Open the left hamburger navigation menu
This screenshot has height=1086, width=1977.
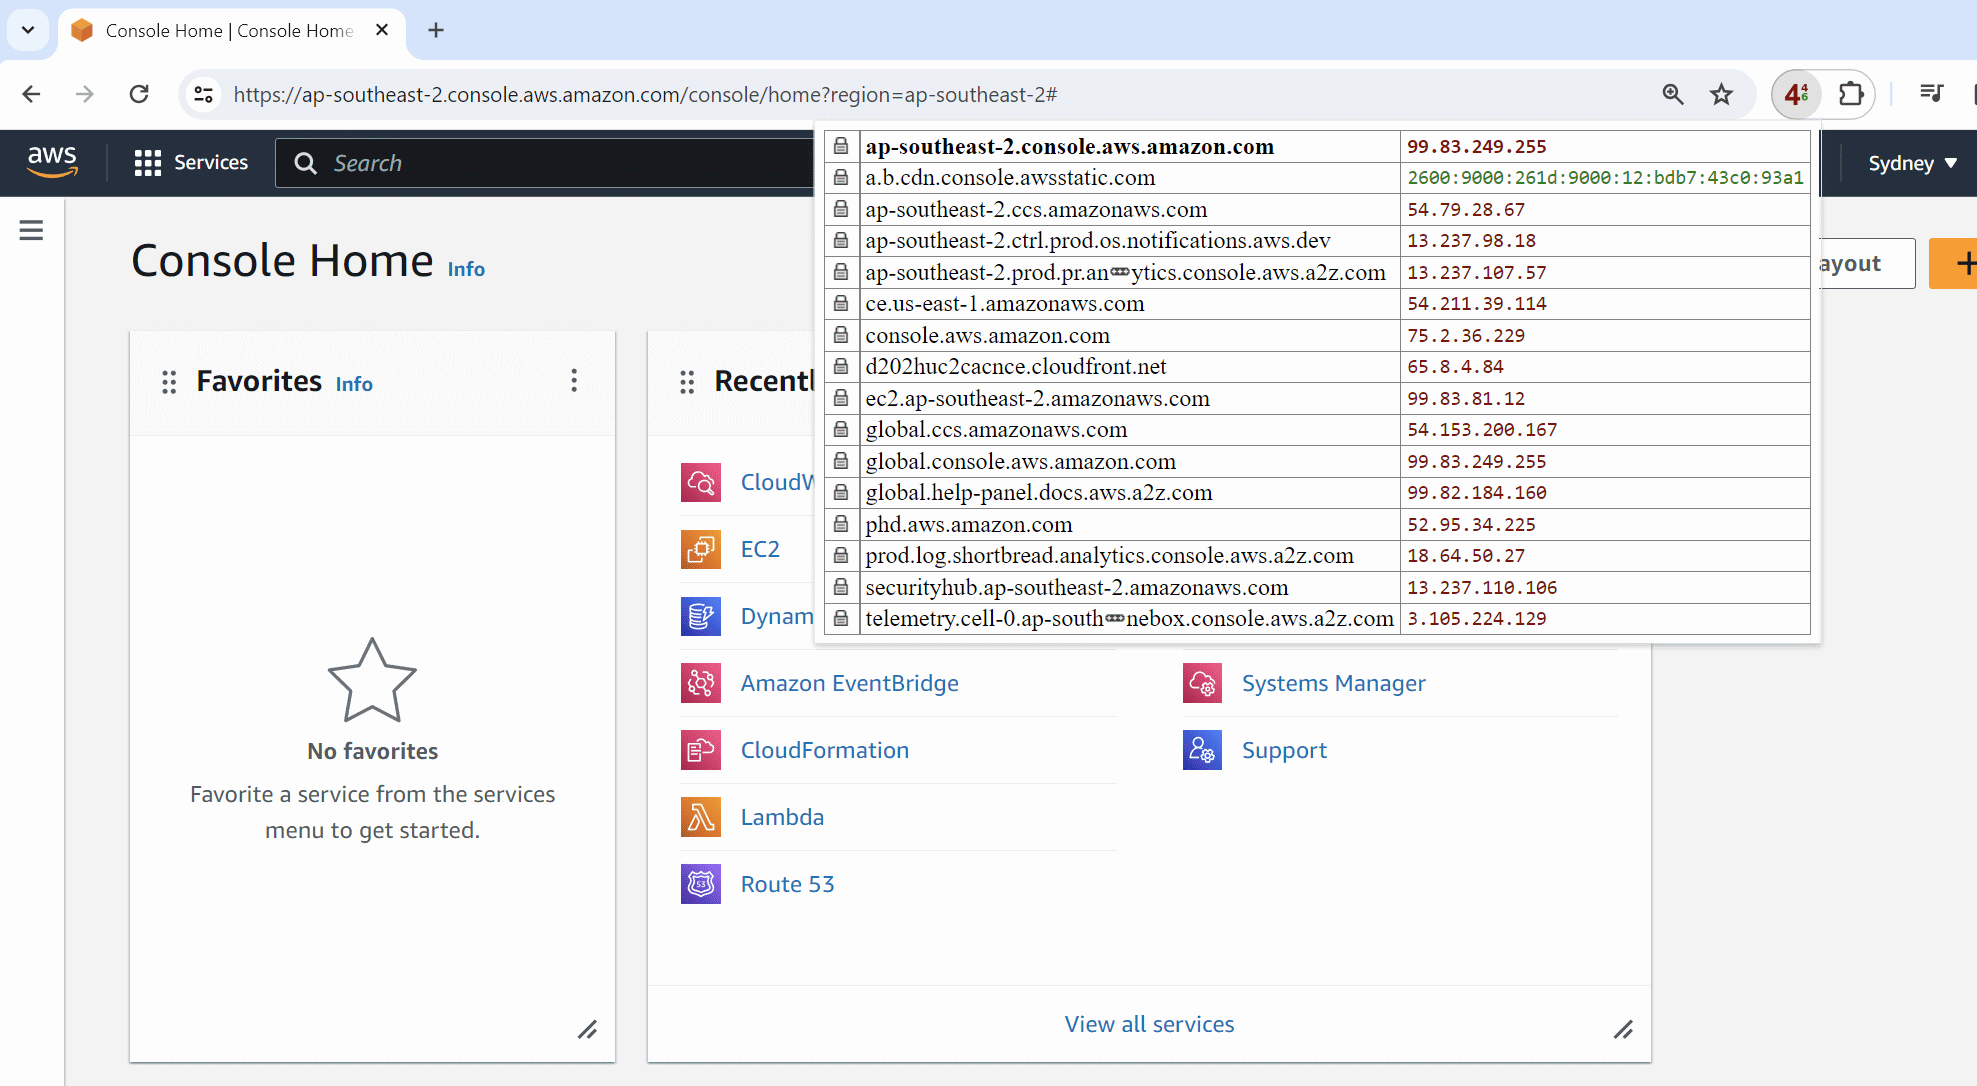click(x=31, y=230)
